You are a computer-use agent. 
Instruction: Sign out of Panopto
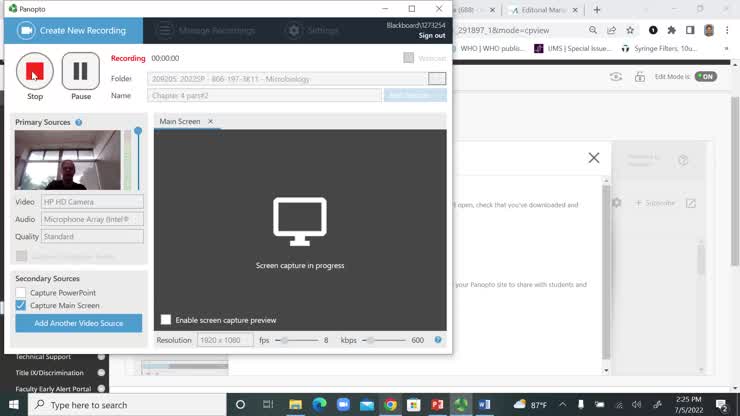(x=431, y=36)
